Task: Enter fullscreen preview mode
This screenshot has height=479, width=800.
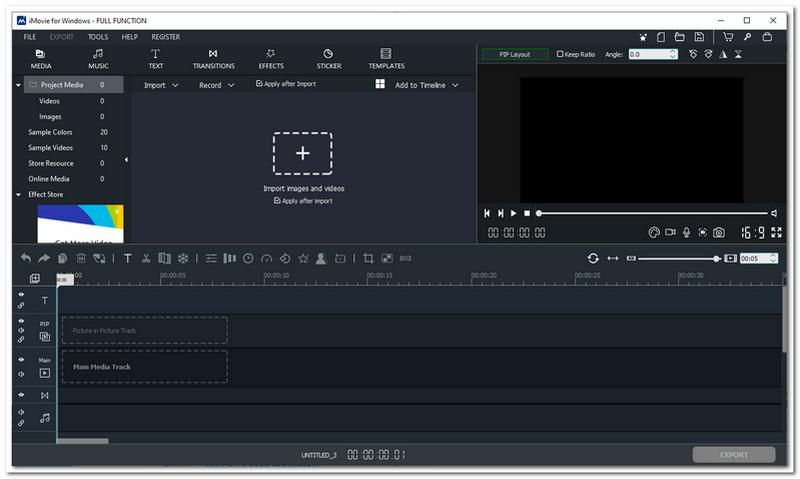Action: click(x=776, y=233)
